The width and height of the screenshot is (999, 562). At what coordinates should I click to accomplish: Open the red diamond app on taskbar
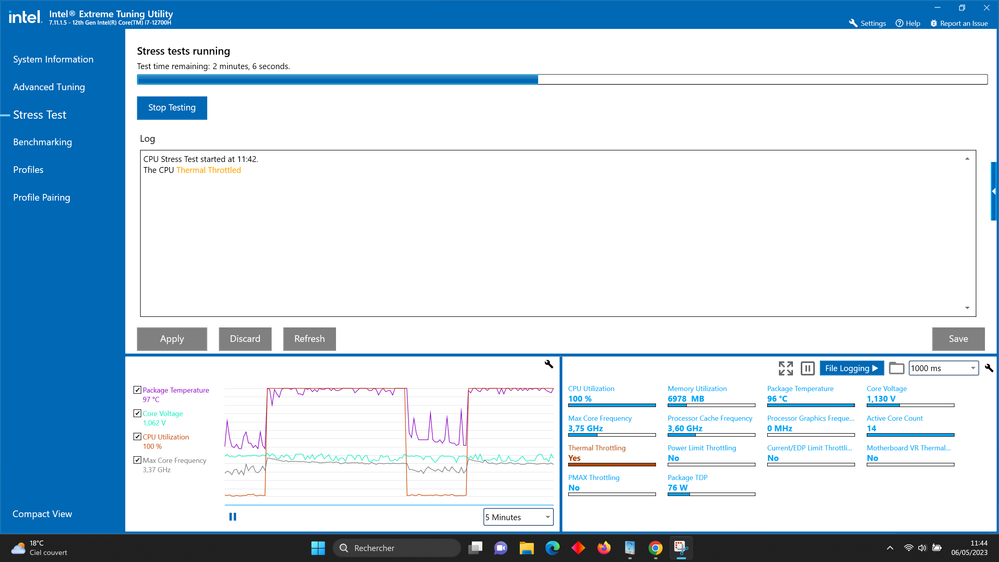578,548
